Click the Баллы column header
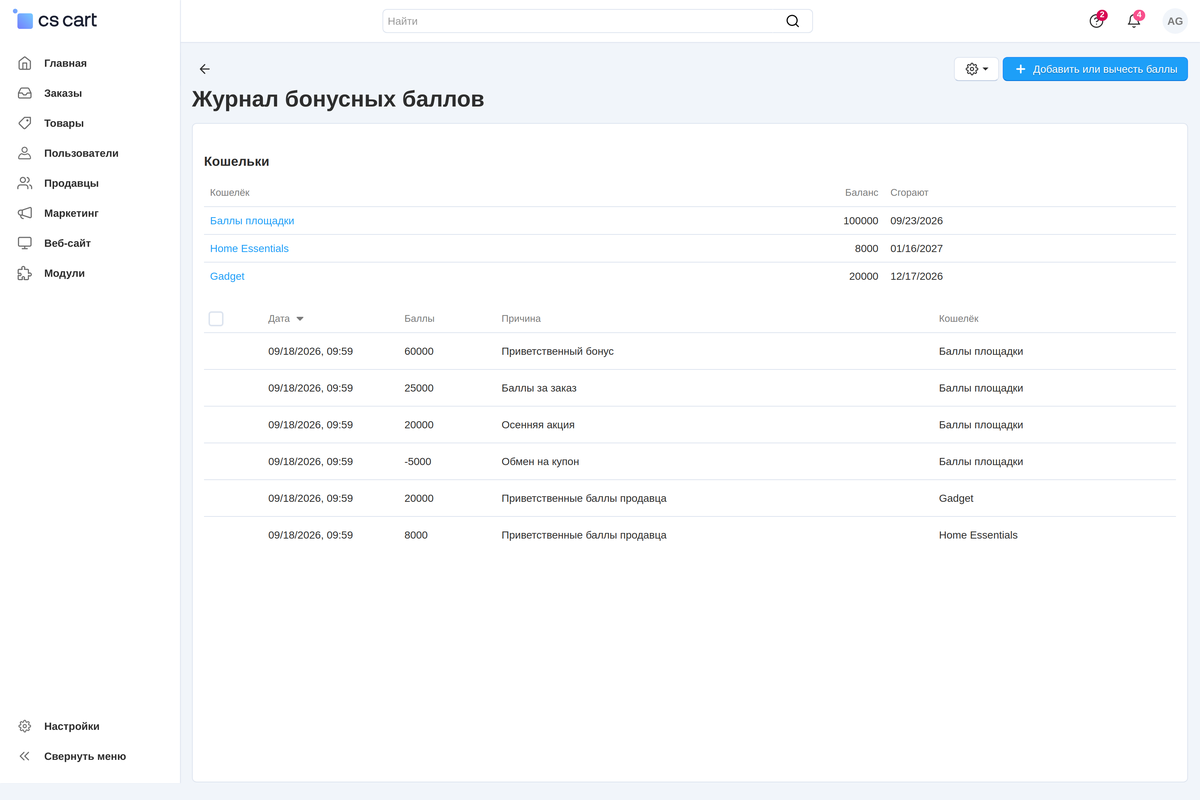The height and width of the screenshot is (800, 1200). coord(419,319)
